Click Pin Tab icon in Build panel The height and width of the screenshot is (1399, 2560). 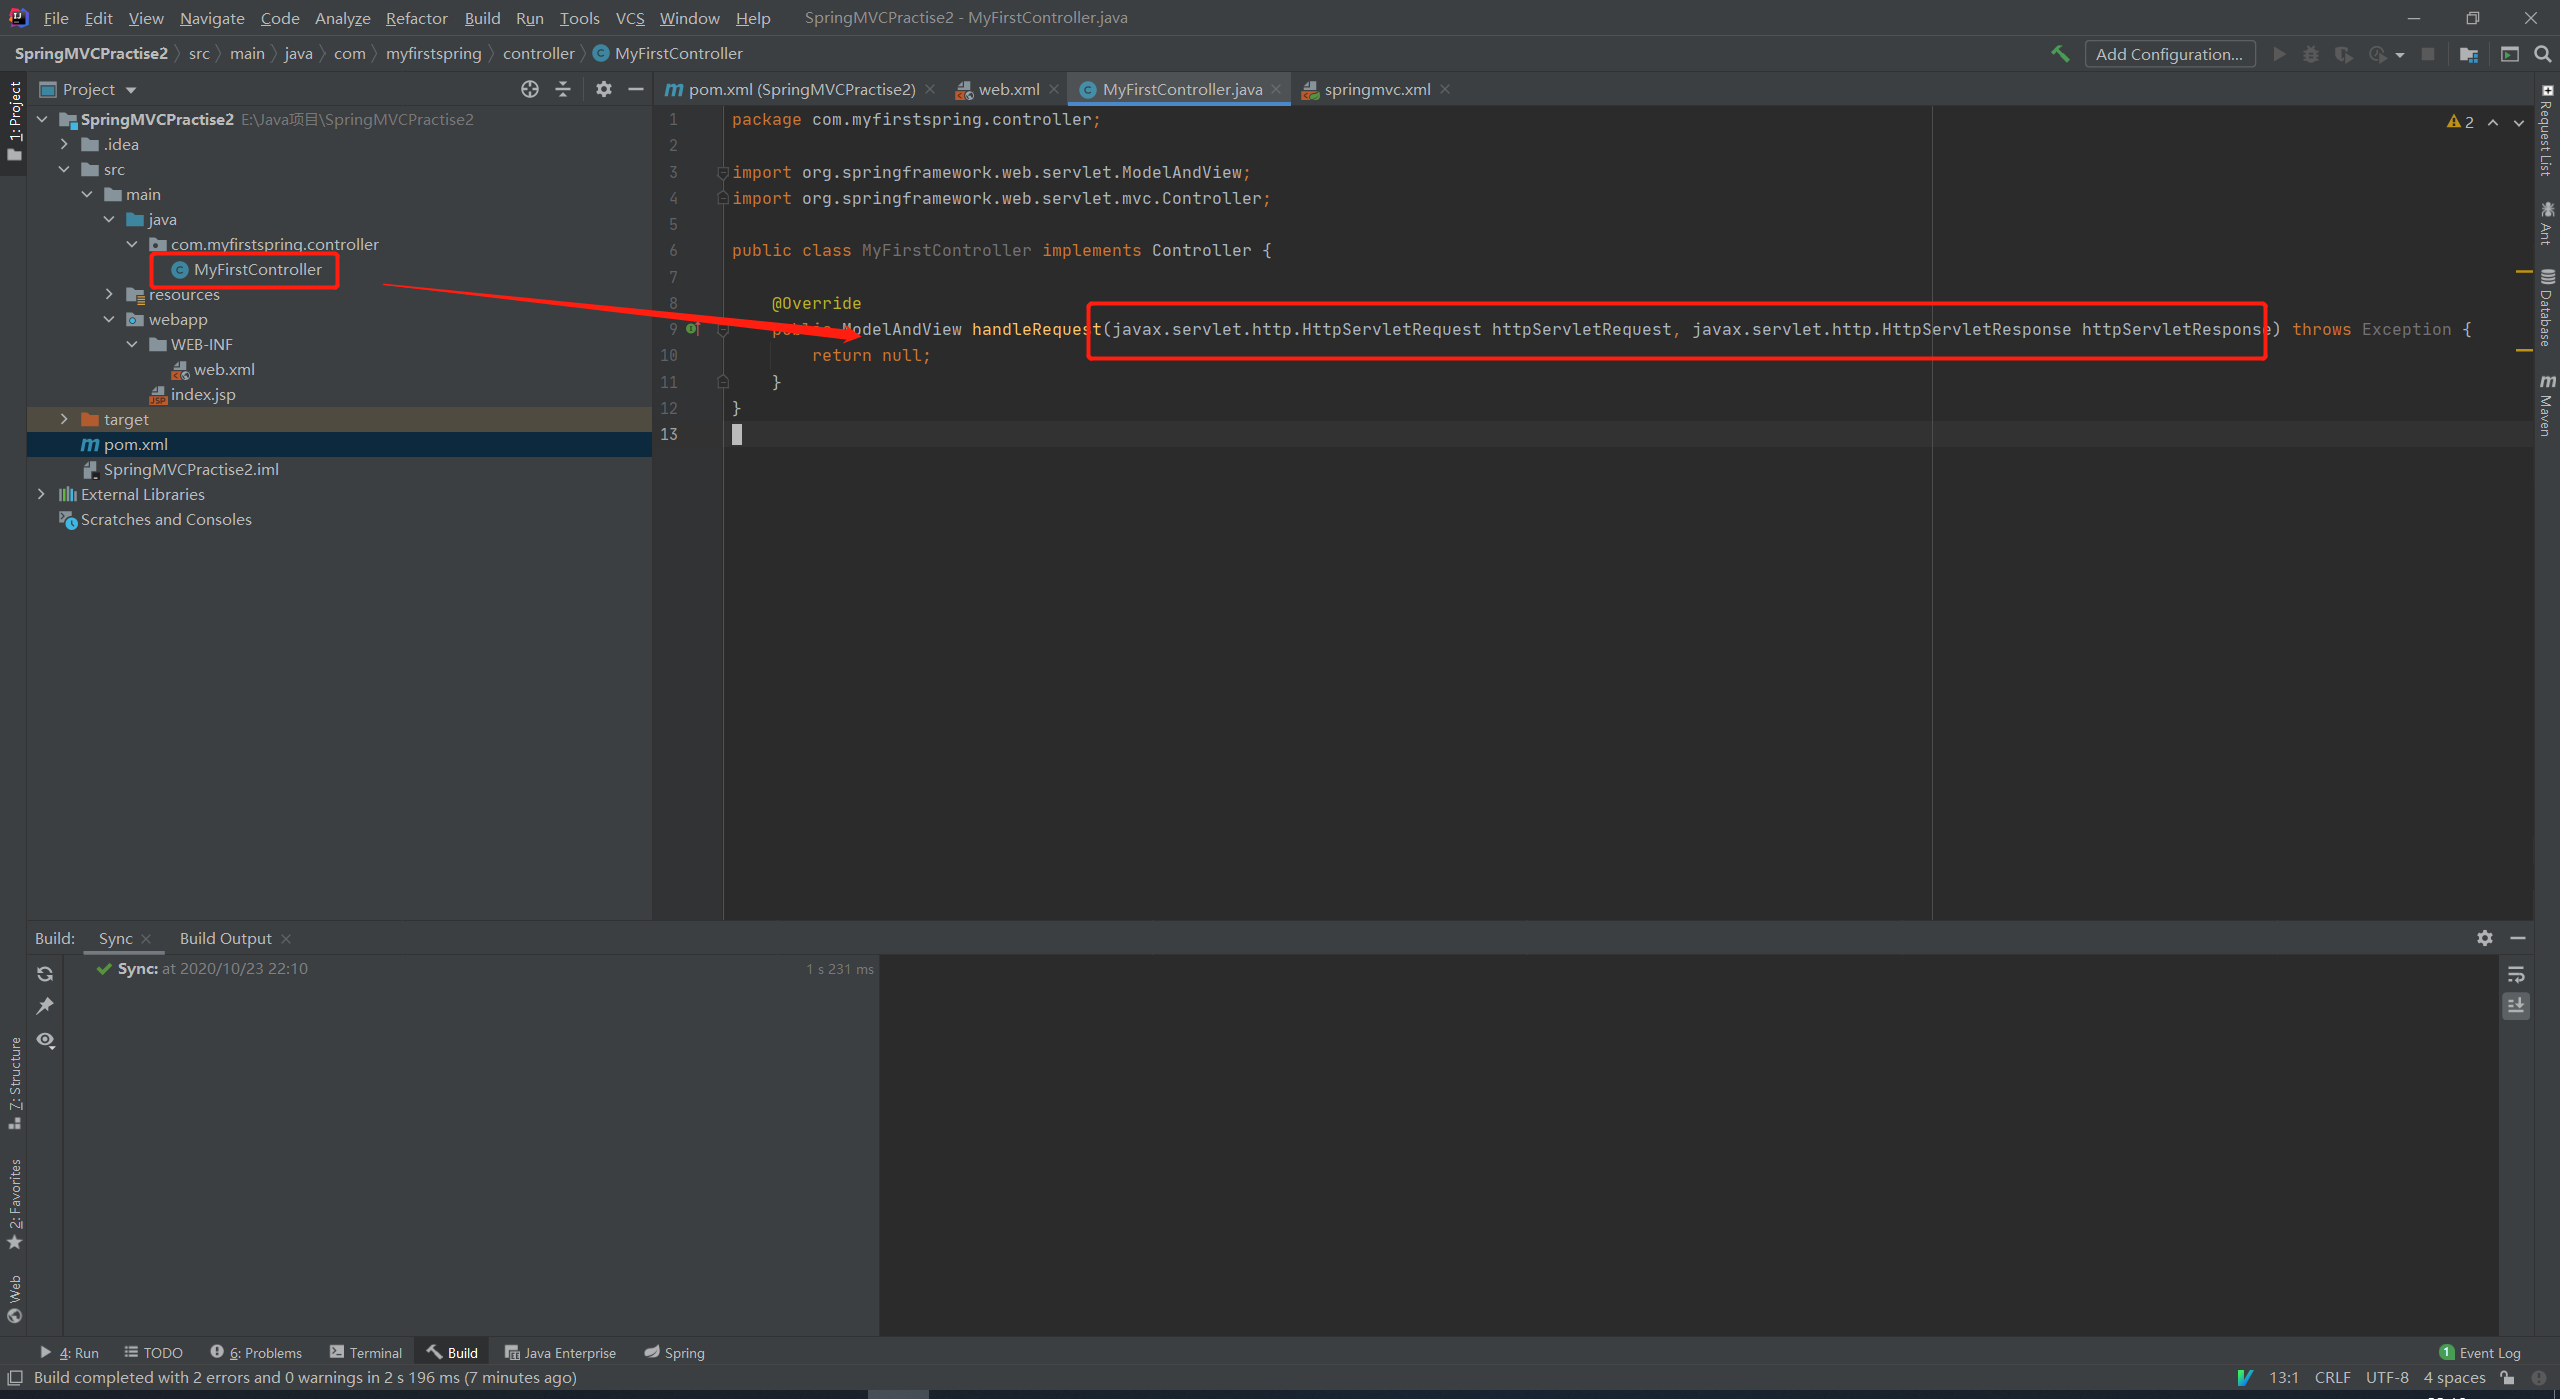45,1006
